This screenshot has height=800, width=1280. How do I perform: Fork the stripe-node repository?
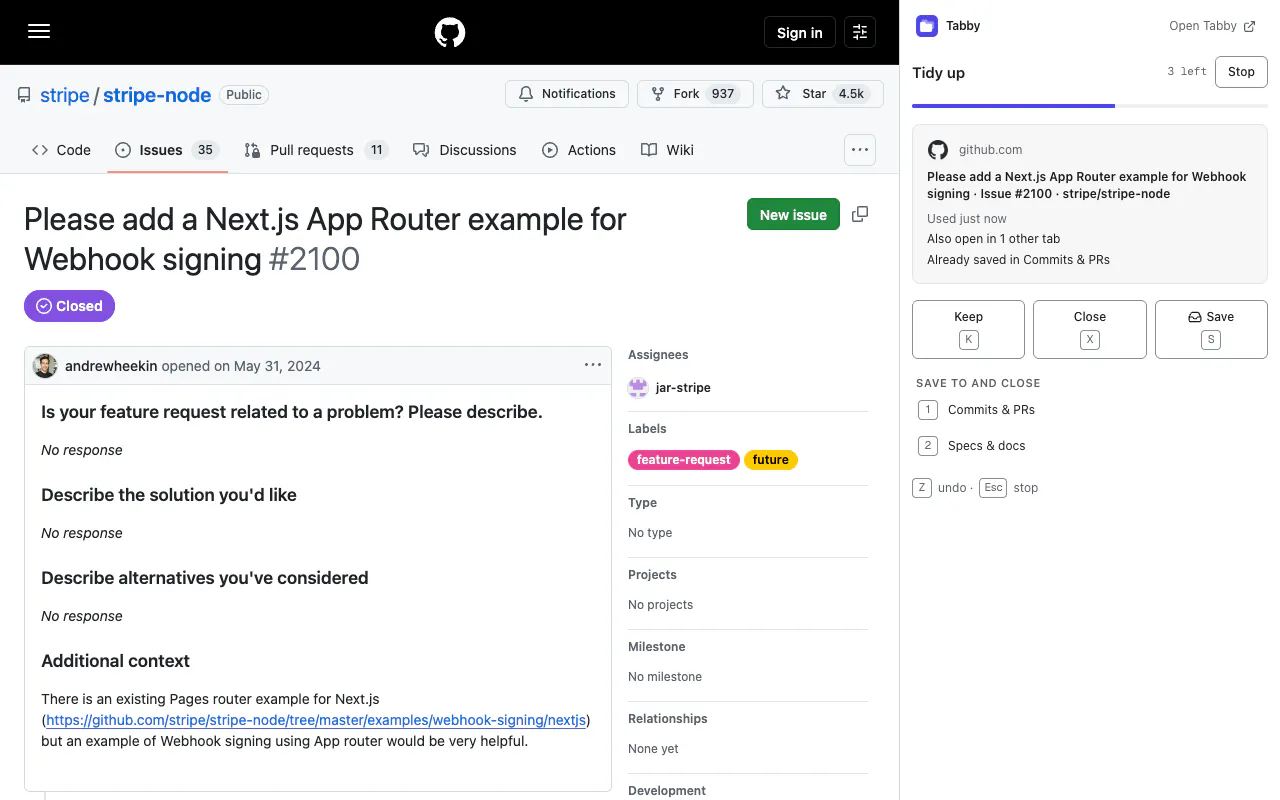[694, 94]
